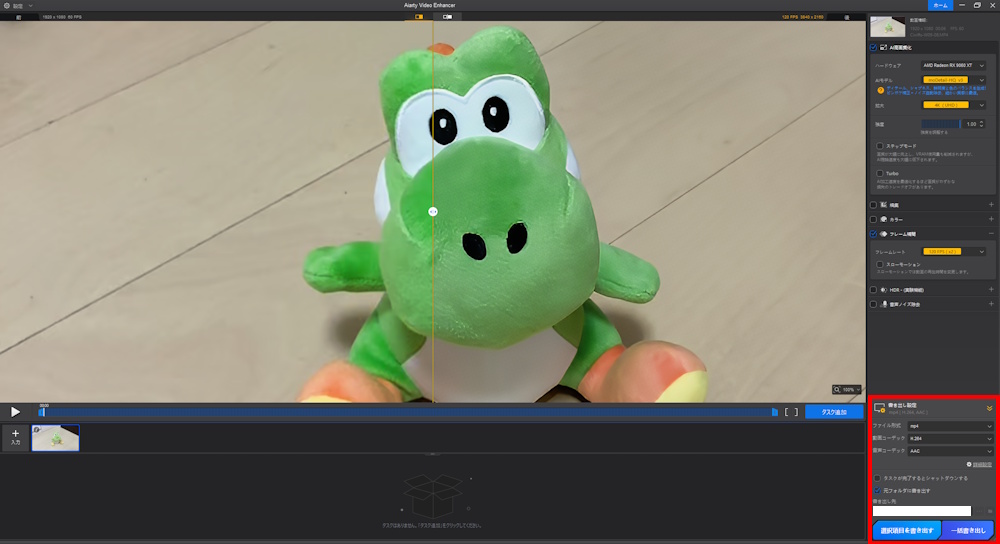Click the 書き出し設定 export settings icon
The width and height of the screenshot is (1000, 544).
point(879,408)
